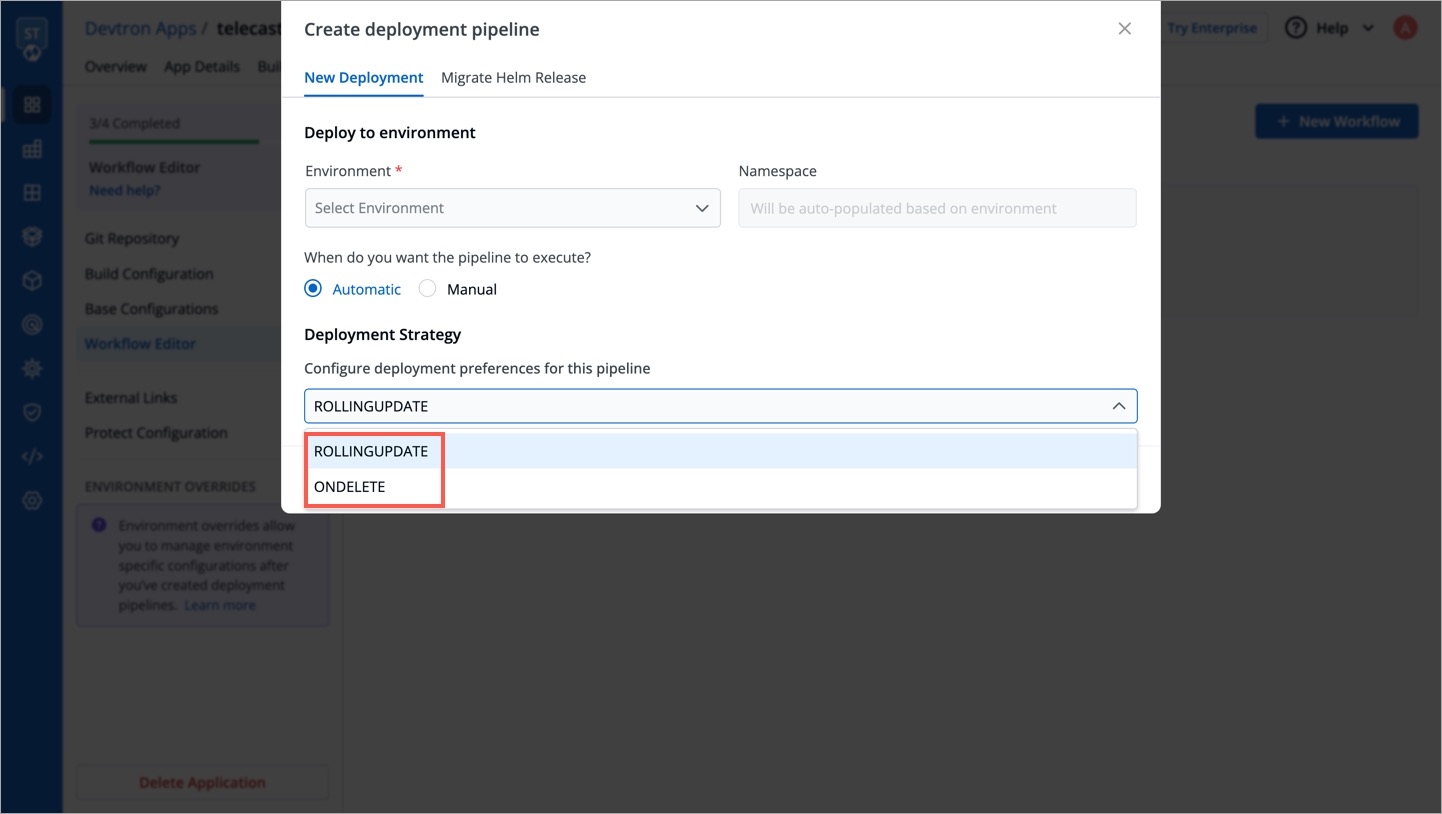Viewport: 1442px width, 814px height.
Task: Select the Manual execution radio button
Action: (427, 289)
